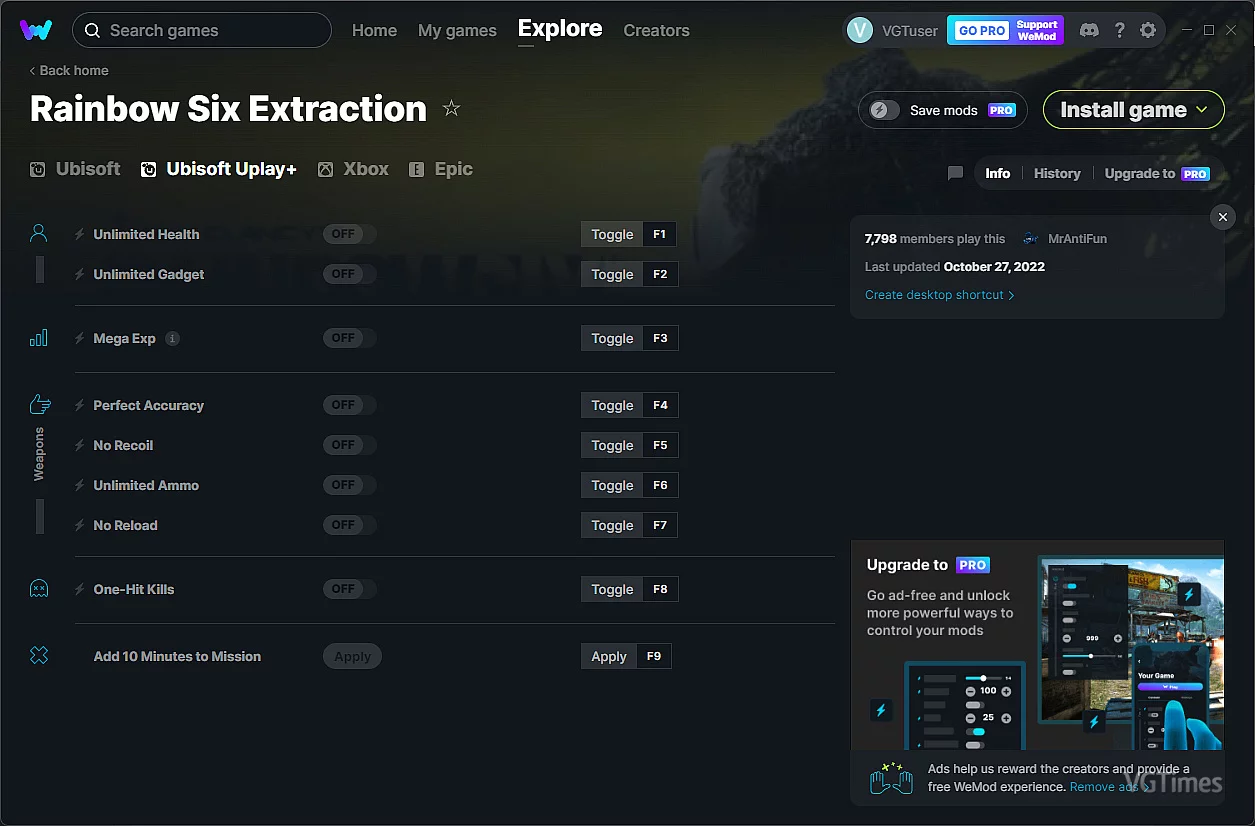Click the F8 hotkey for One-Hit Kills
Screen dimensions: 1255x826
coord(660,589)
